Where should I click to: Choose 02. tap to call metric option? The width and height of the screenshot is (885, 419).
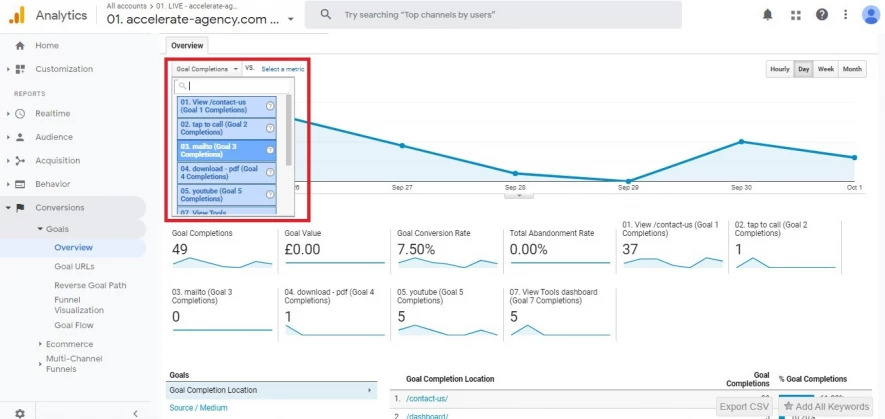[227, 128]
